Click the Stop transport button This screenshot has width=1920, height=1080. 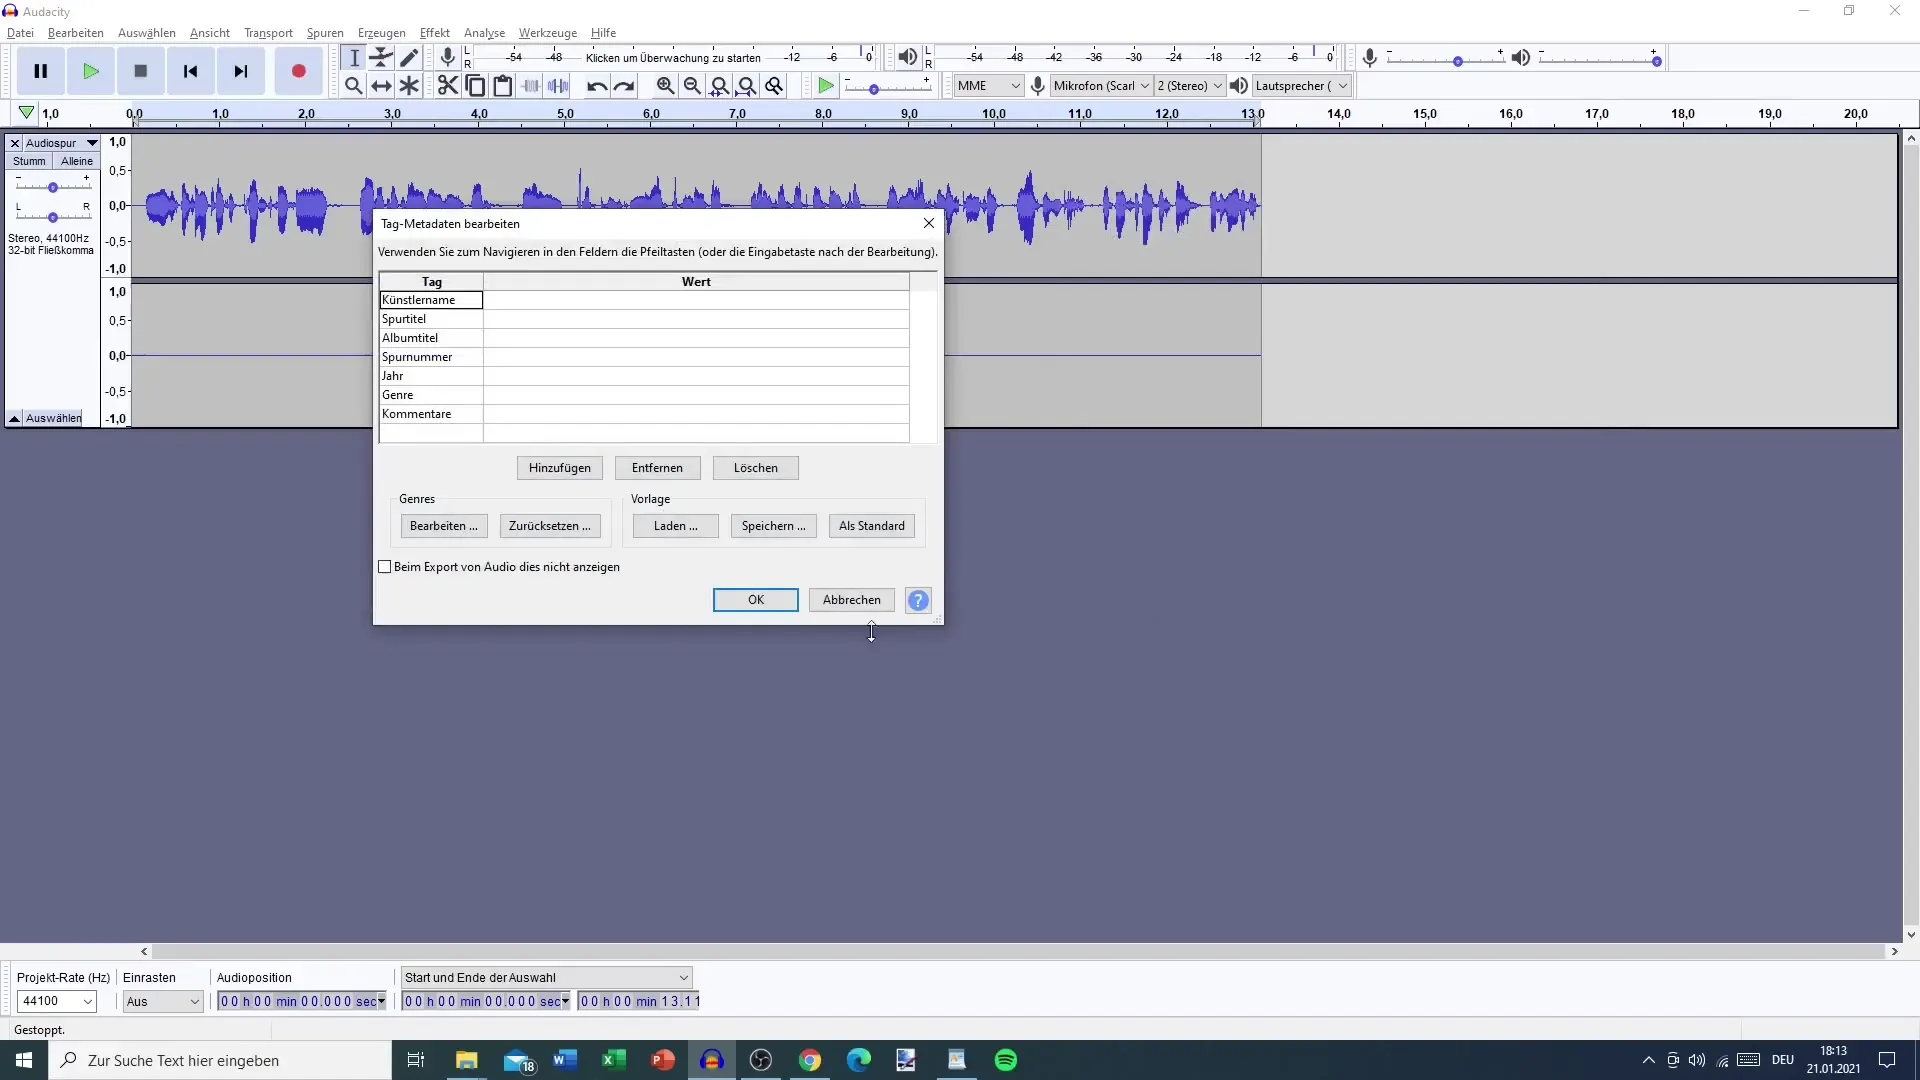[141, 71]
